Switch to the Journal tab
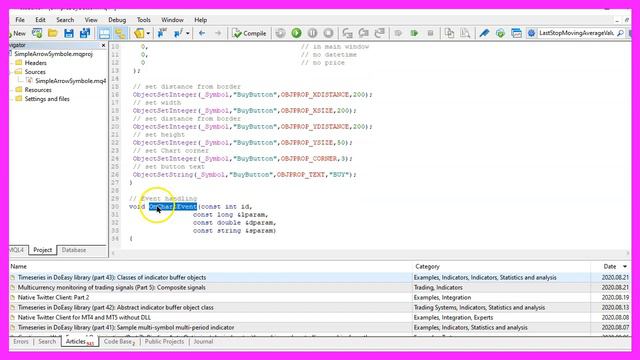This screenshot has width=640, height=360. 203,342
